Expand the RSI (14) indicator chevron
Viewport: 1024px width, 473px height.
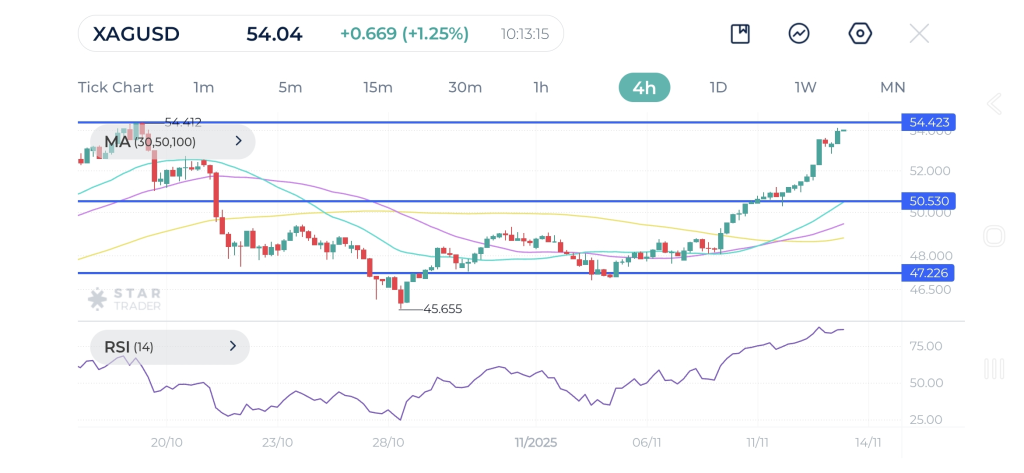(x=232, y=347)
